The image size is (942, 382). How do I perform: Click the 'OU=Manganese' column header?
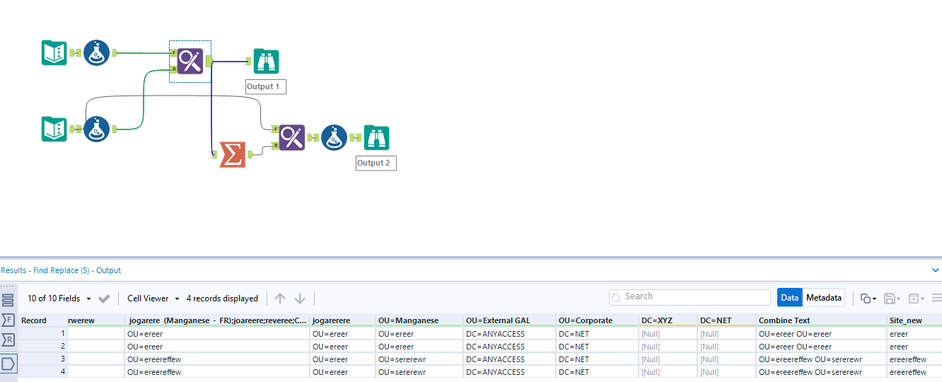pos(419,321)
